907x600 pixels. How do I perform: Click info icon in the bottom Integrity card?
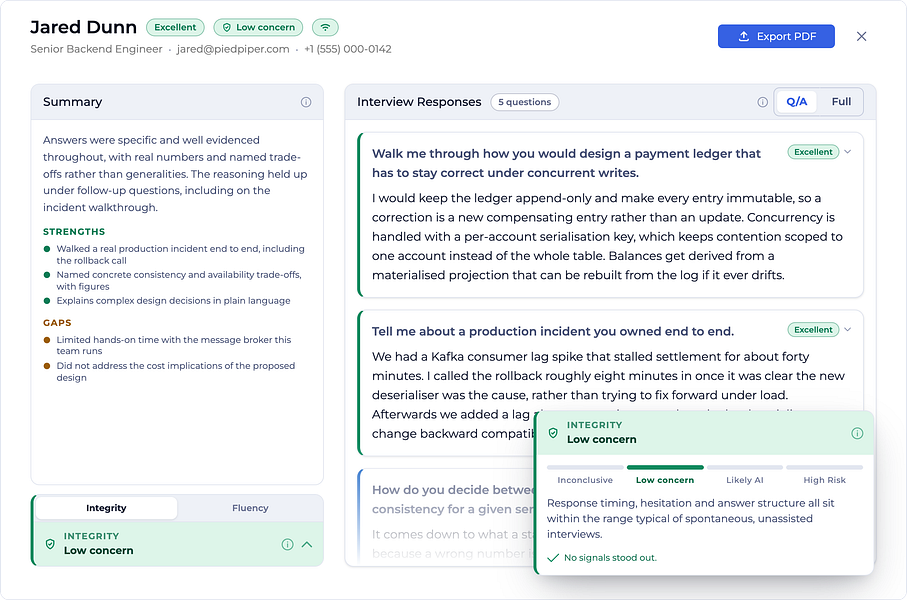click(287, 544)
